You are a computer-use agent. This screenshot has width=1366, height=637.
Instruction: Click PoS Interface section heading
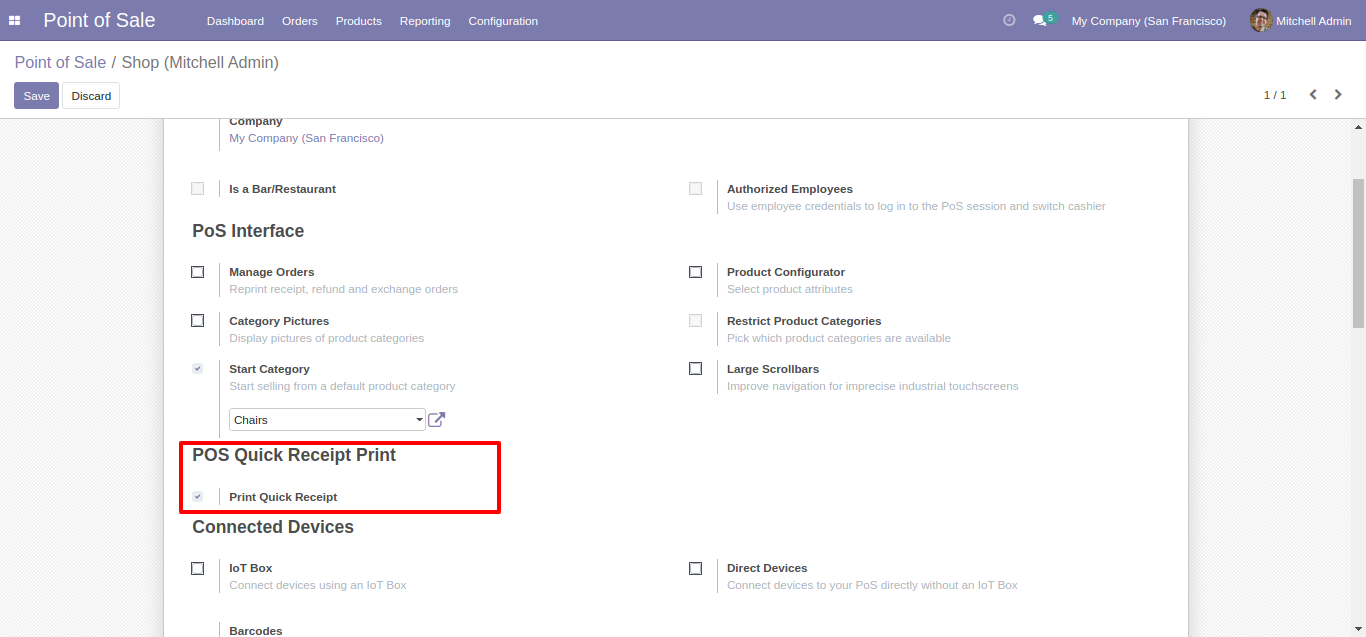coord(248,231)
